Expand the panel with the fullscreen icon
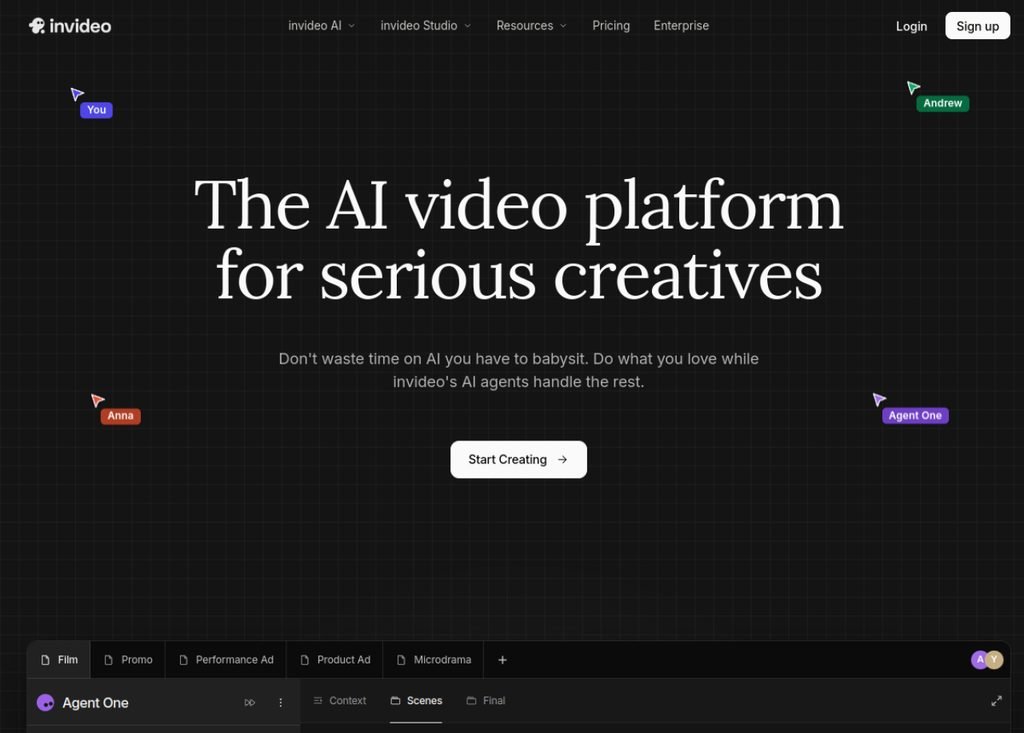This screenshot has width=1024, height=733. pos(996,701)
